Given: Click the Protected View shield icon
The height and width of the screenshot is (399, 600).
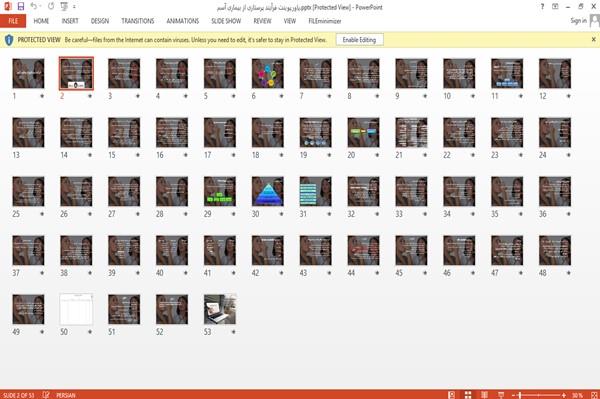Looking at the screenshot, I should point(9,40).
